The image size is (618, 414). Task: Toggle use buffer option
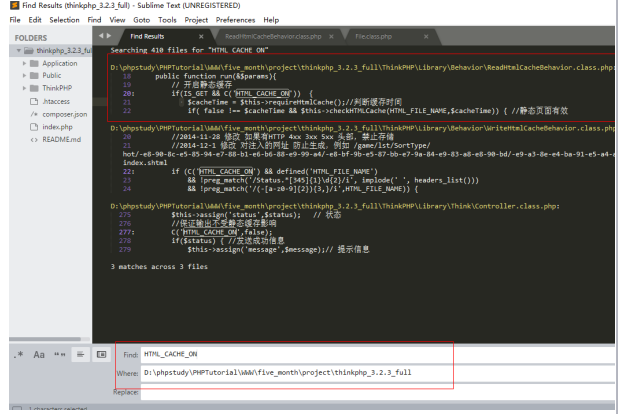pos(101,354)
